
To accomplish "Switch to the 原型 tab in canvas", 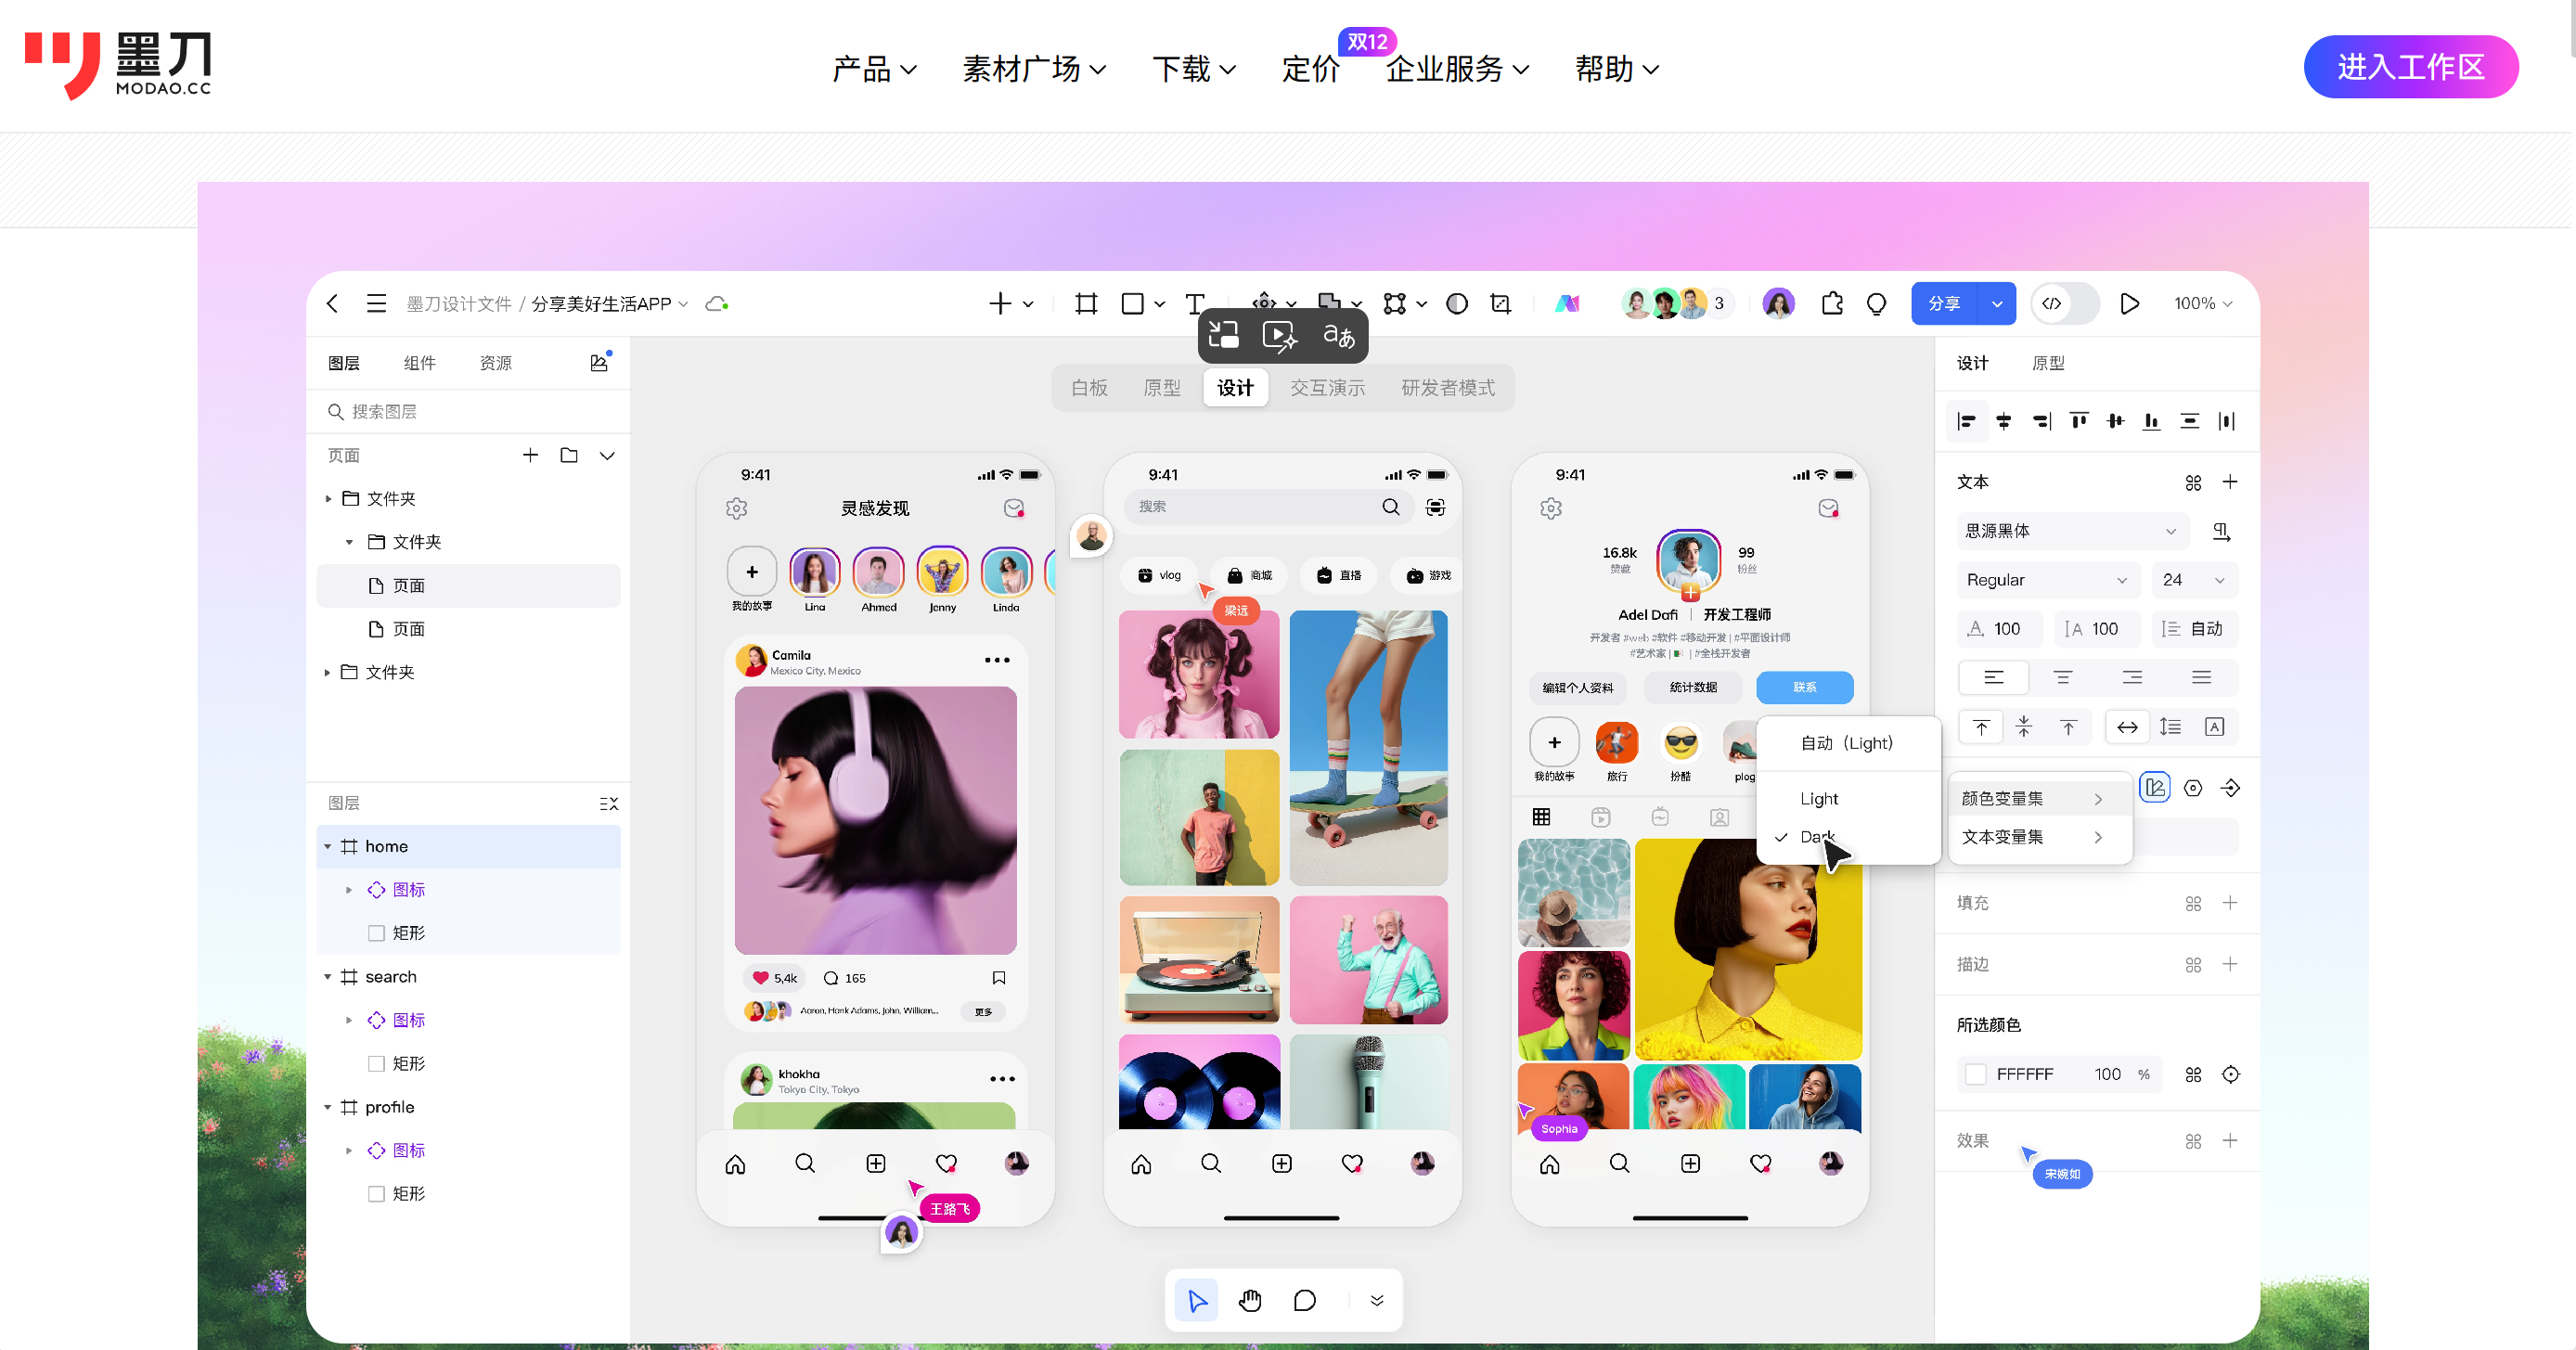I will pyautogui.click(x=1162, y=388).
